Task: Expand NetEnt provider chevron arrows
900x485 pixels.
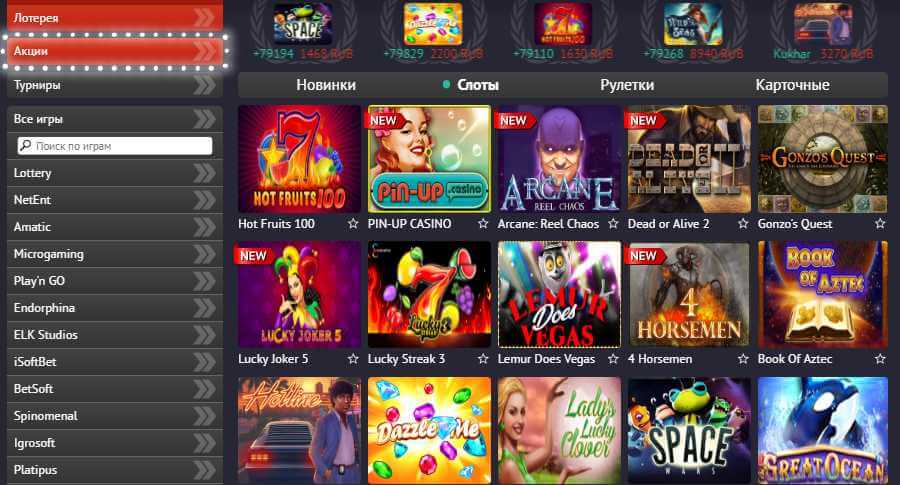Action: (204, 200)
